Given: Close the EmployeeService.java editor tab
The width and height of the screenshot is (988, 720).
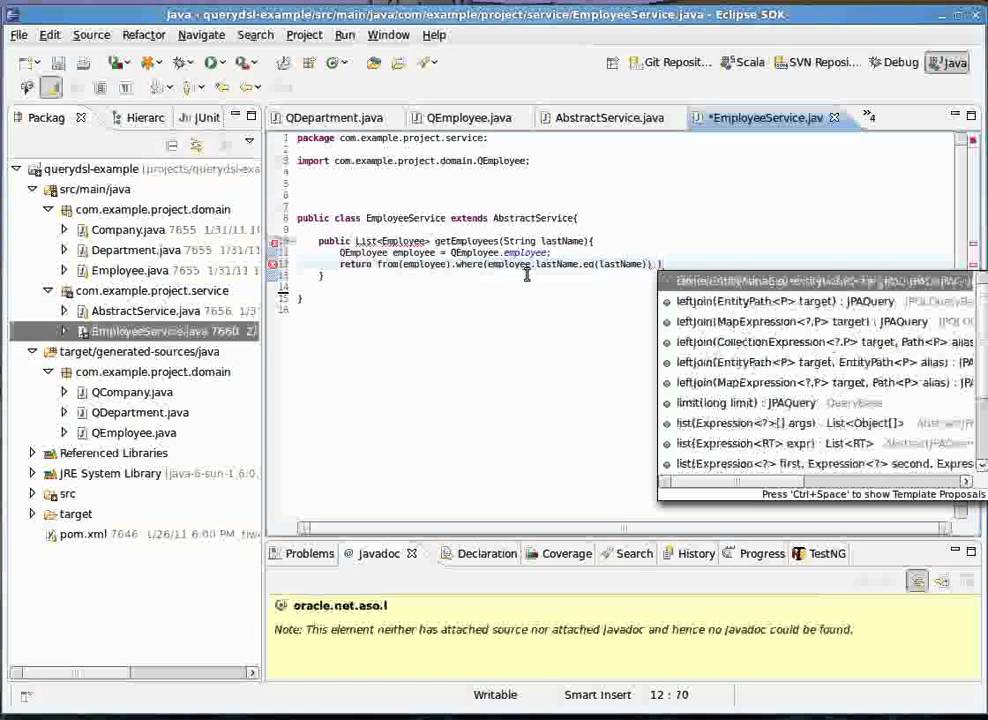Looking at the screenshot, I should (834, 118).
